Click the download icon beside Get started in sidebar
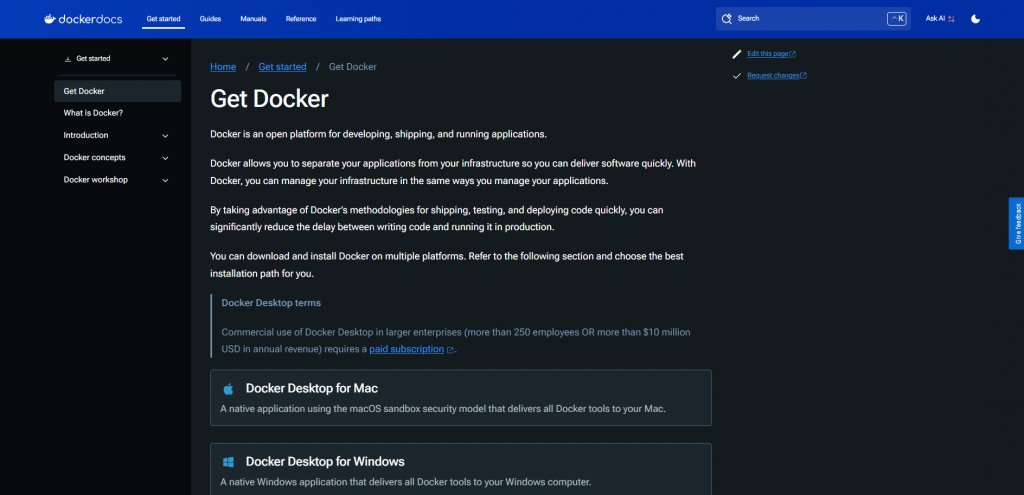This screenshot has height=495, width=1024. (68, 59)
